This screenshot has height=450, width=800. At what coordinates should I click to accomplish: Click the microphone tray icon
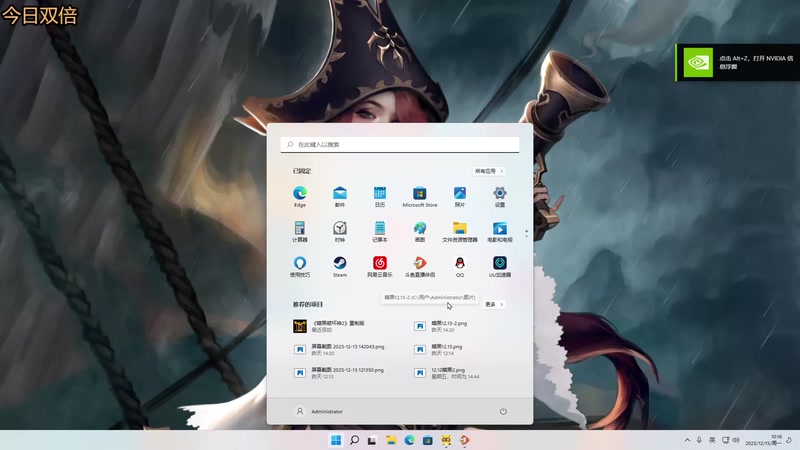click(699, 440)
